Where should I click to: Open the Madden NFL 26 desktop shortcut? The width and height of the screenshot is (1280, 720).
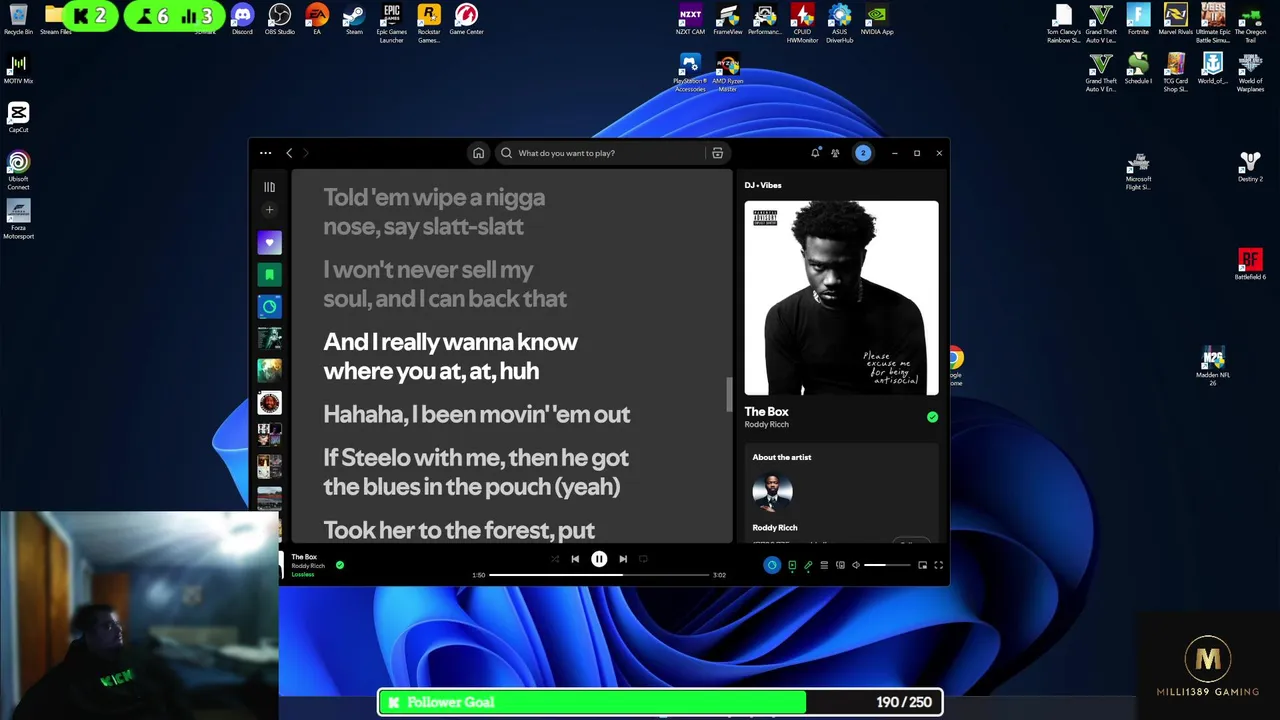(x=1213, y=364)
